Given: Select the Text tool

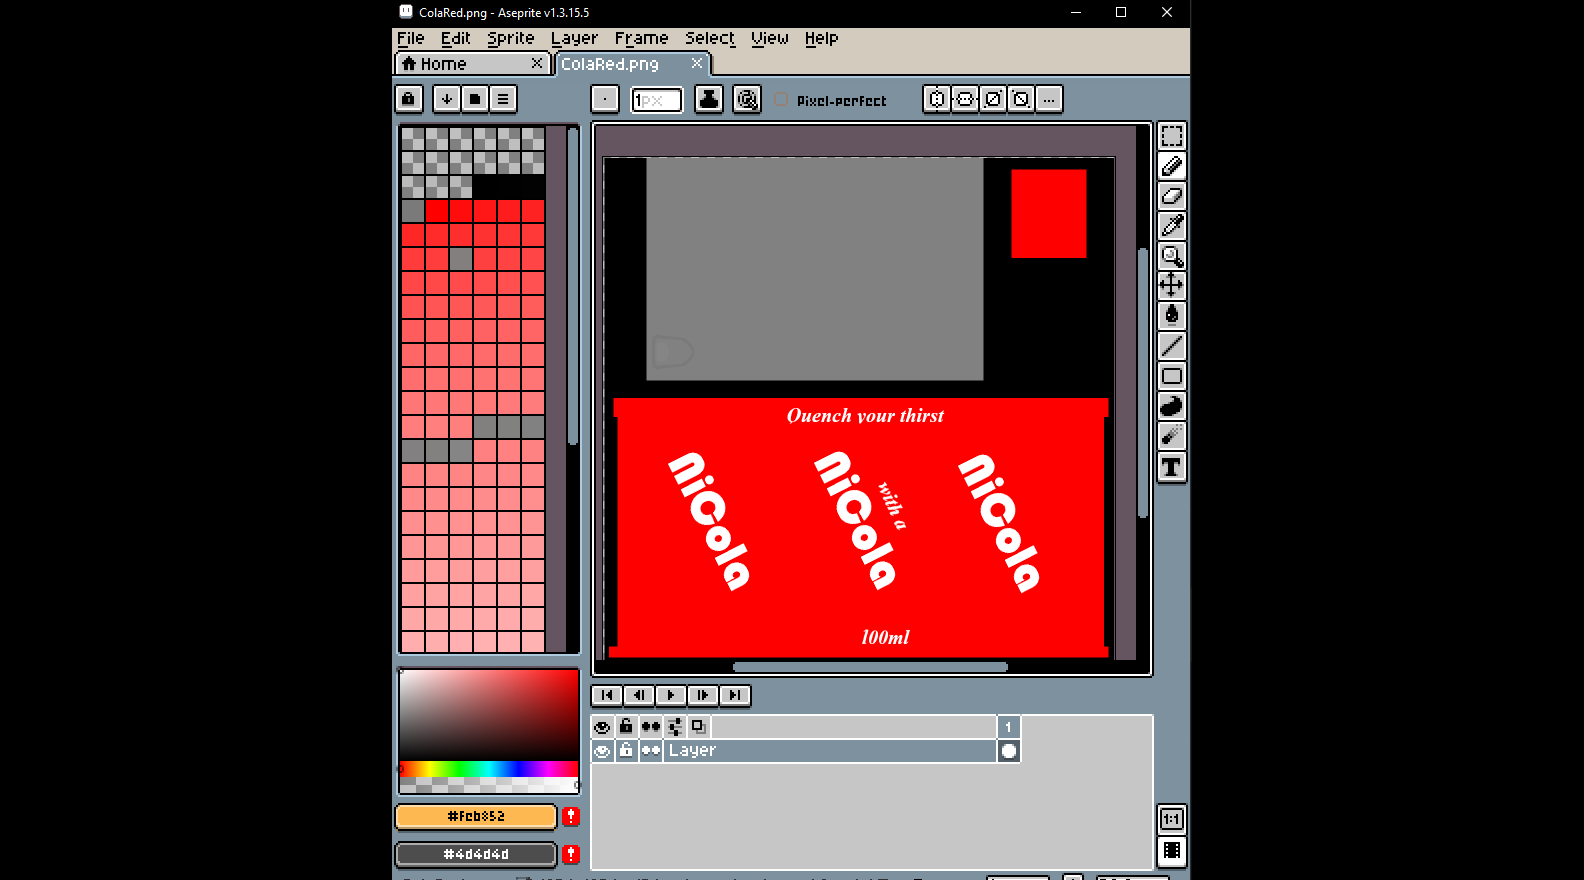Looking at the screenshot, I should [1171, 467].
